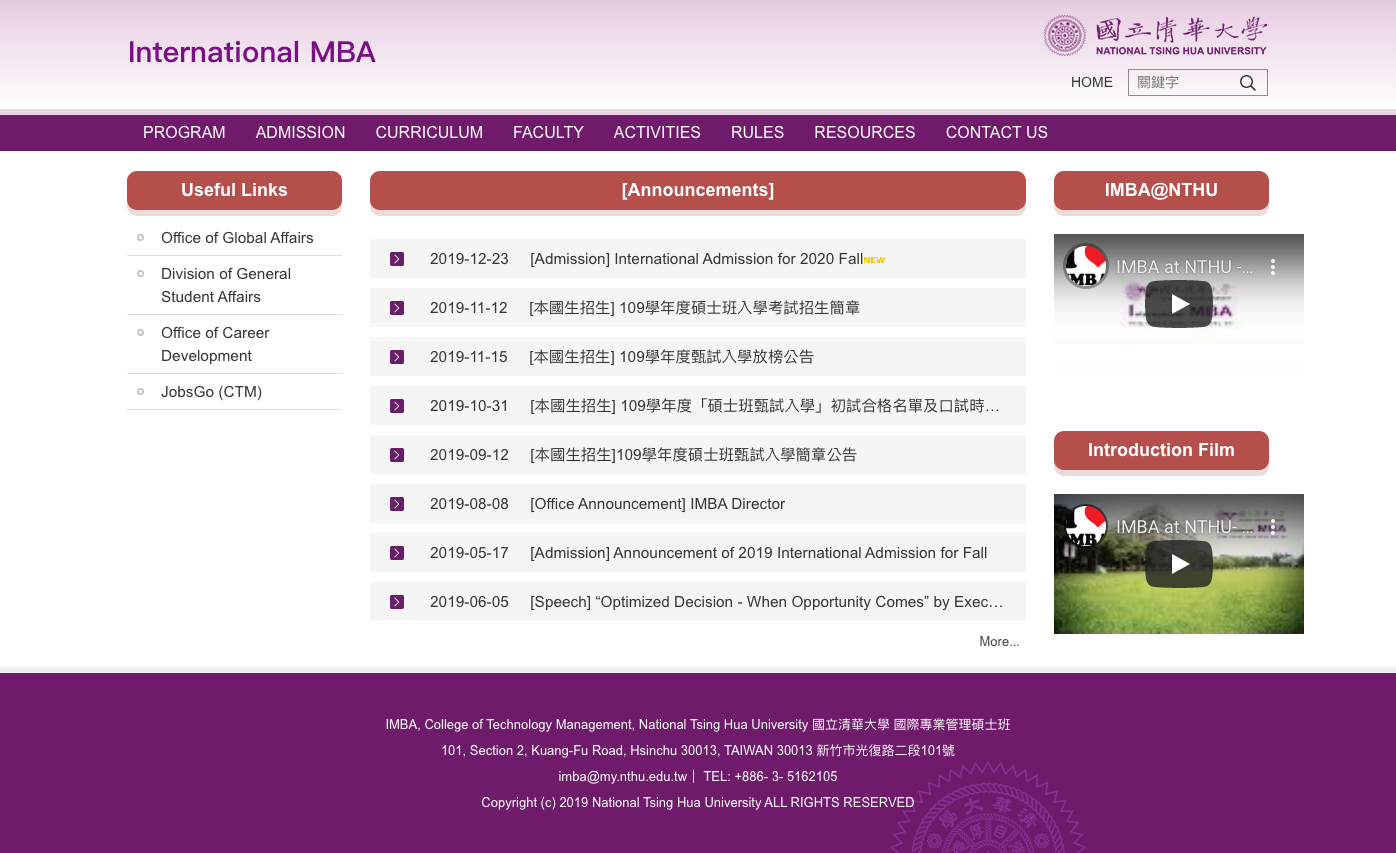Open the FACULTY menu
The image size is (1396, 853).
(548, 132)
